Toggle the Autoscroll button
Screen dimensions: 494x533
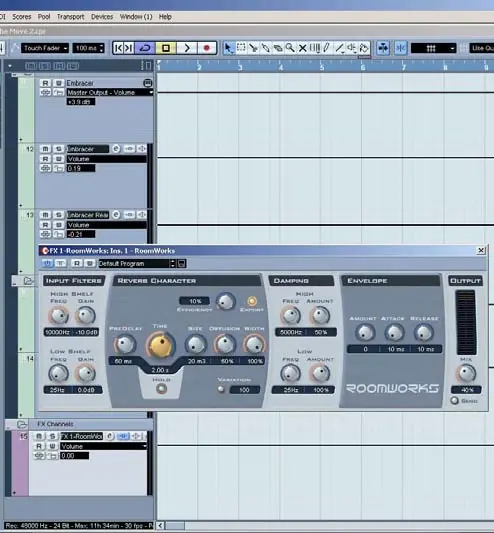point(383,48)
